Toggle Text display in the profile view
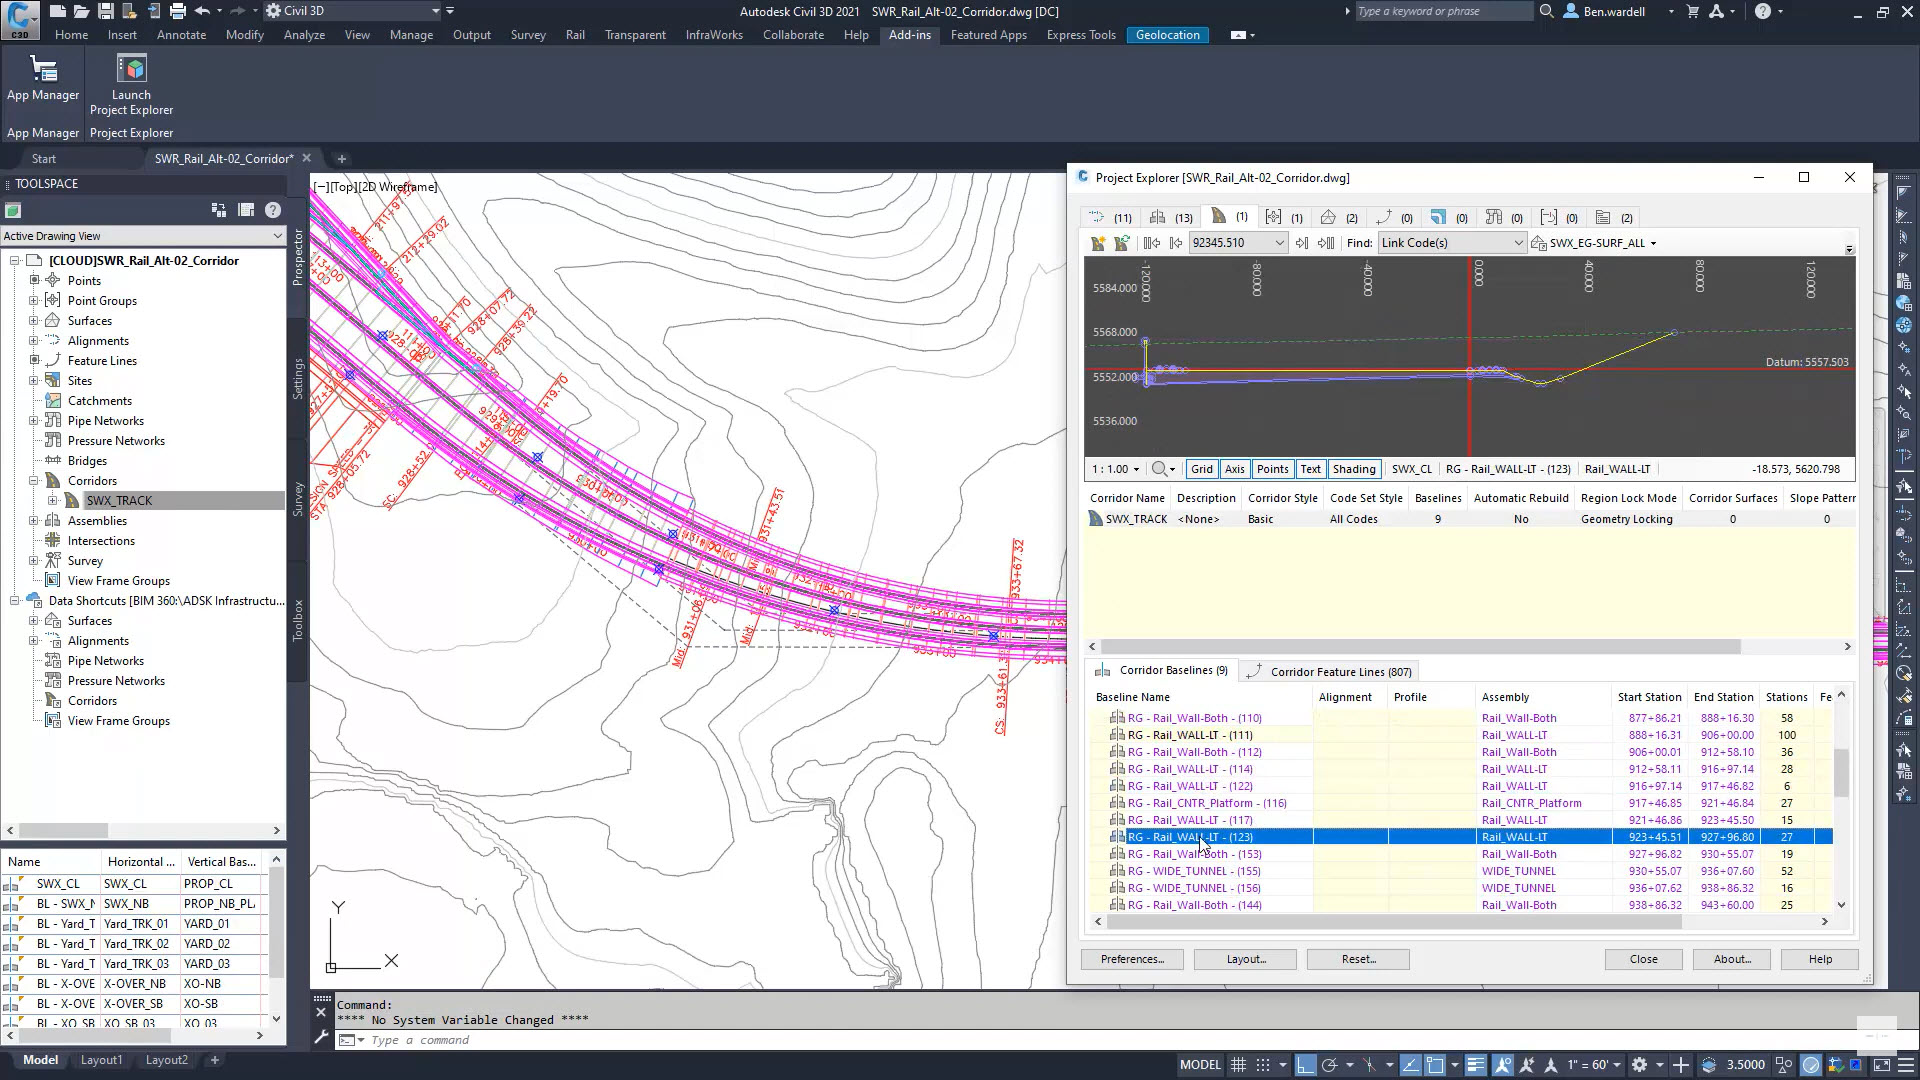 point(1311,468)
